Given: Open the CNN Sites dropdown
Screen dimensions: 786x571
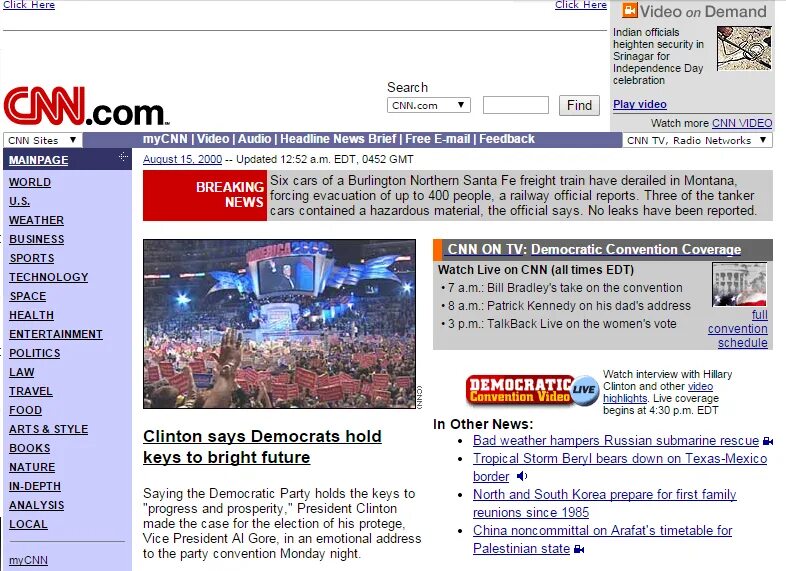Looking at the screenshot, I should [x=43, y=140].
